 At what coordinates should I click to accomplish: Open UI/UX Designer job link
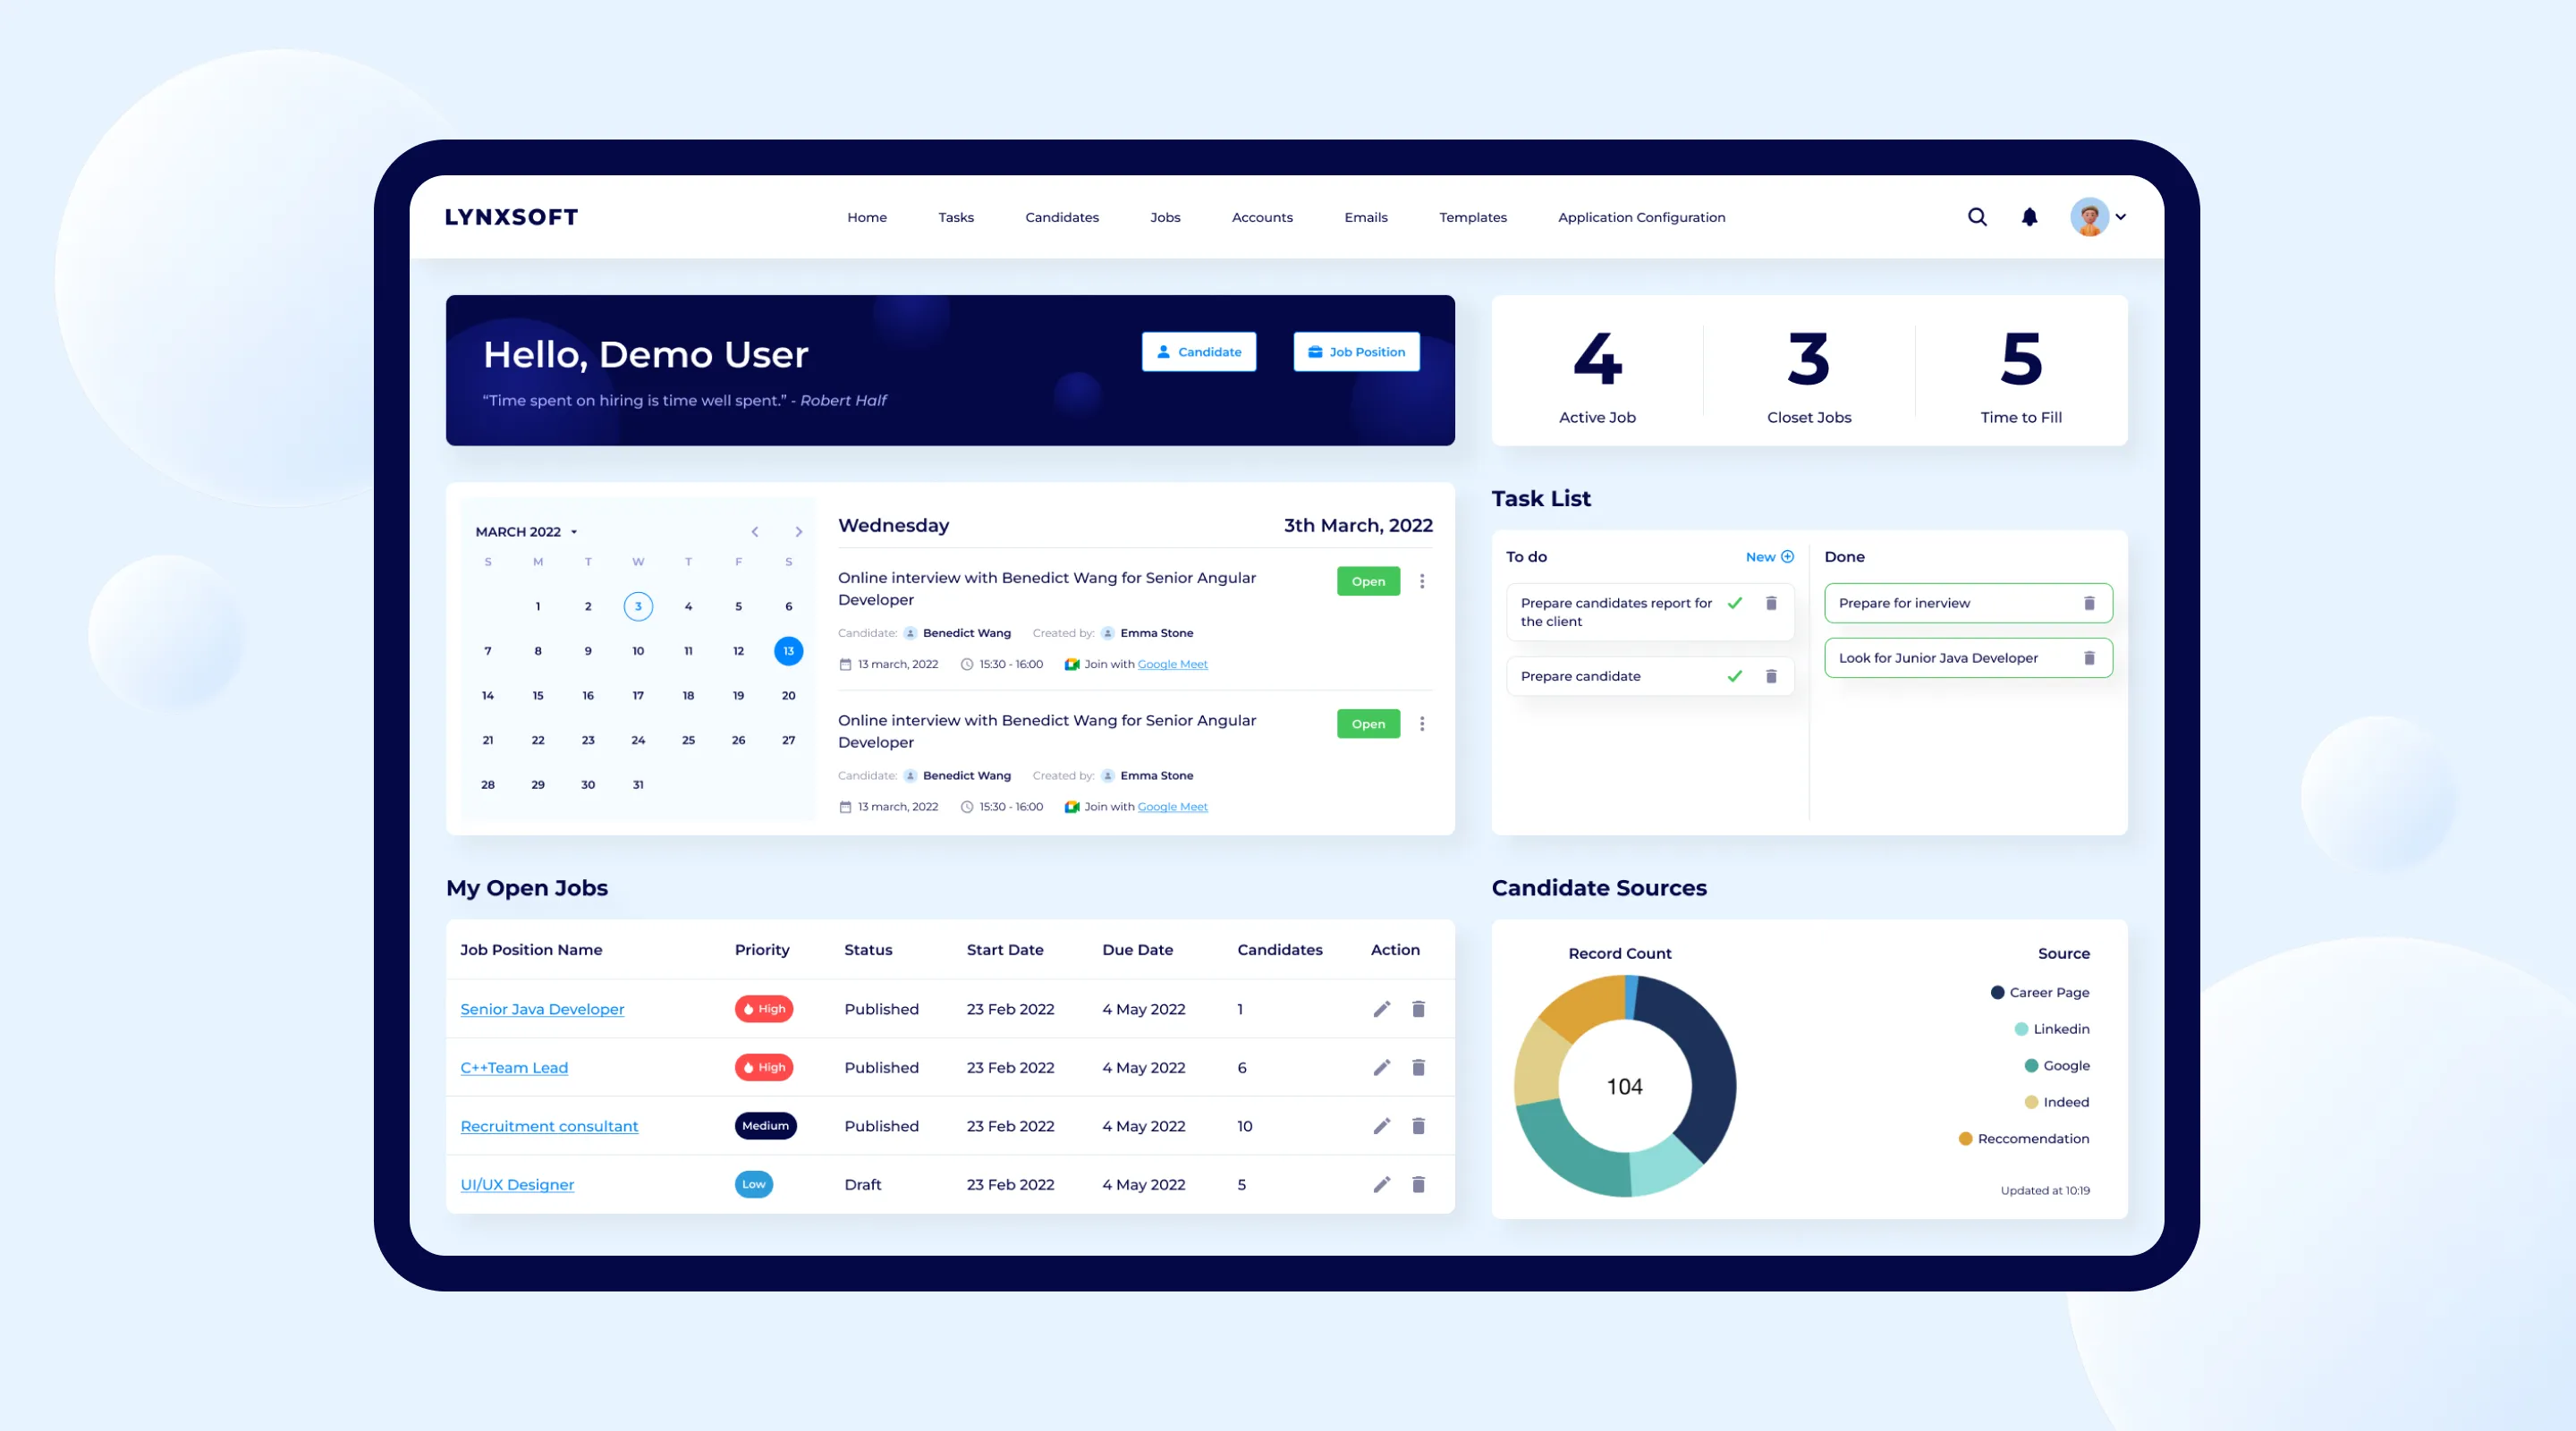[517, 1184]
